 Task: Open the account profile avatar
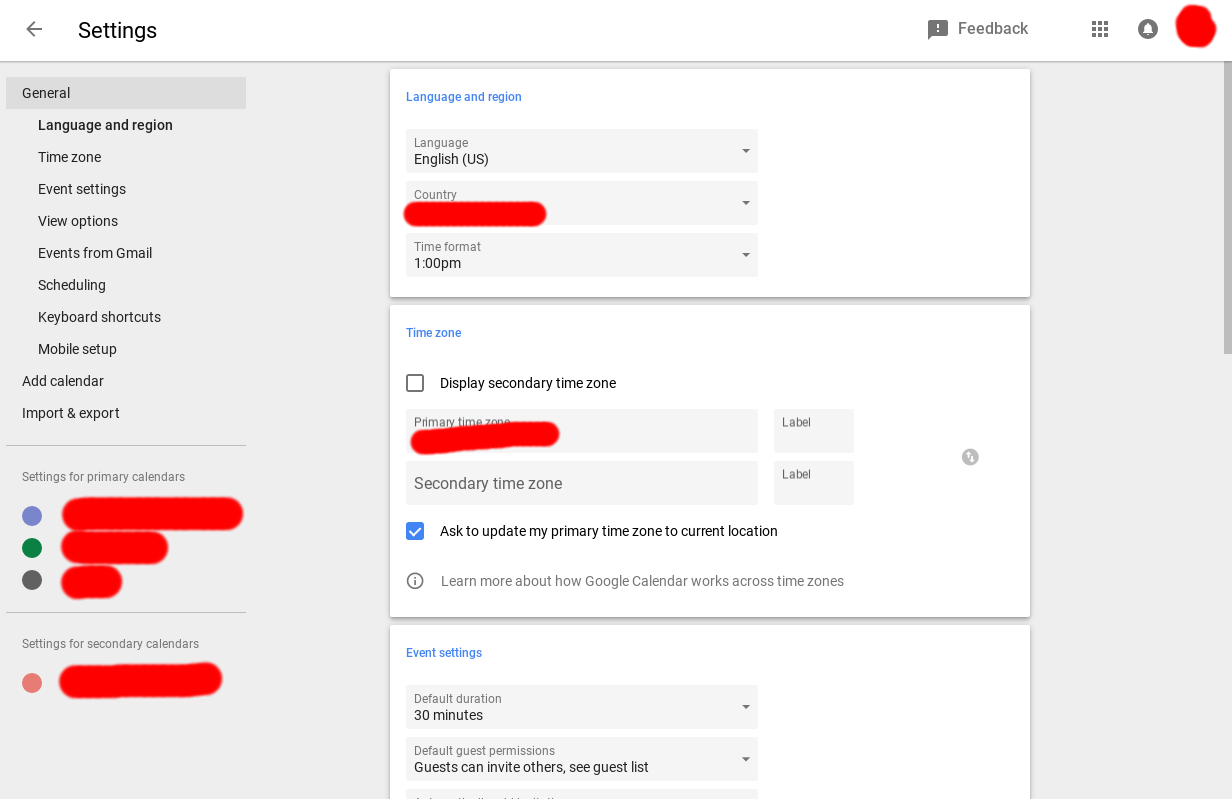tap(1195, 27)
